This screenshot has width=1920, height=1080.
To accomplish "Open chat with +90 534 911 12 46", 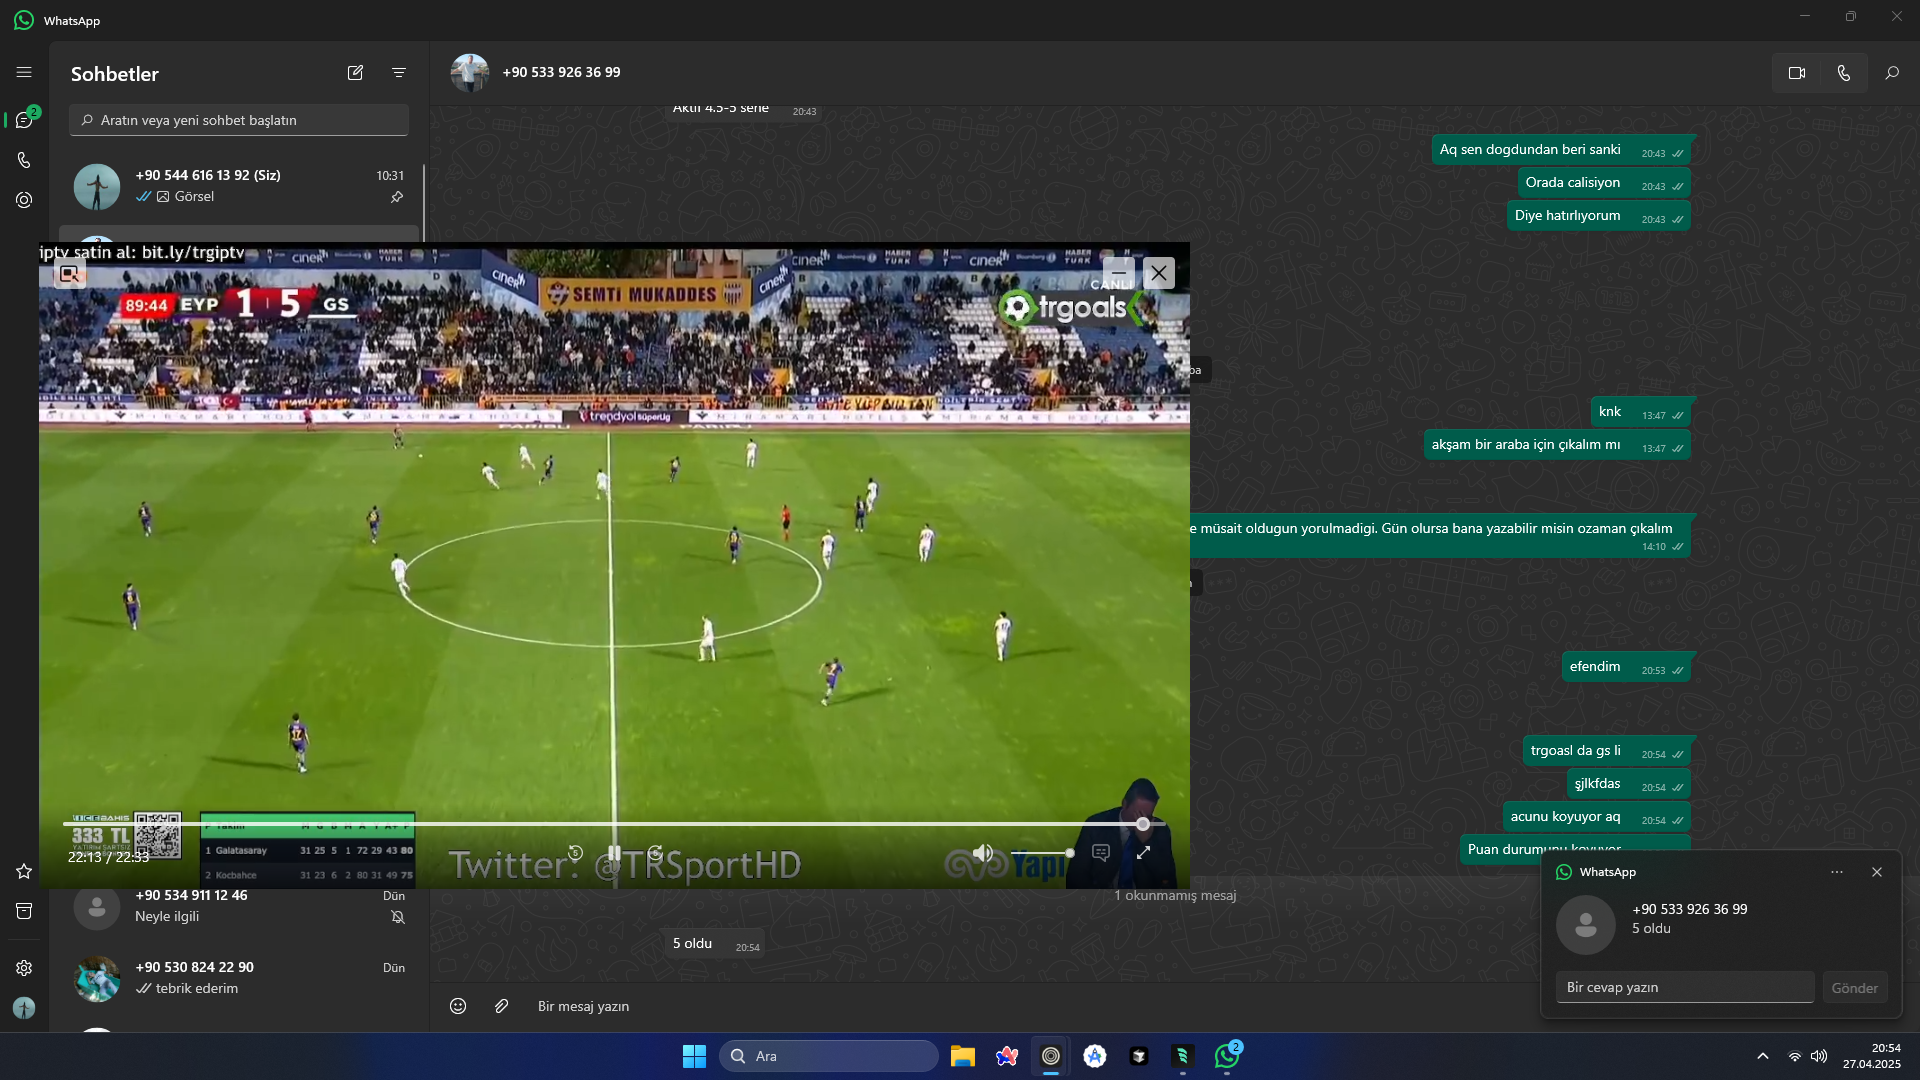I will point(240,906).
